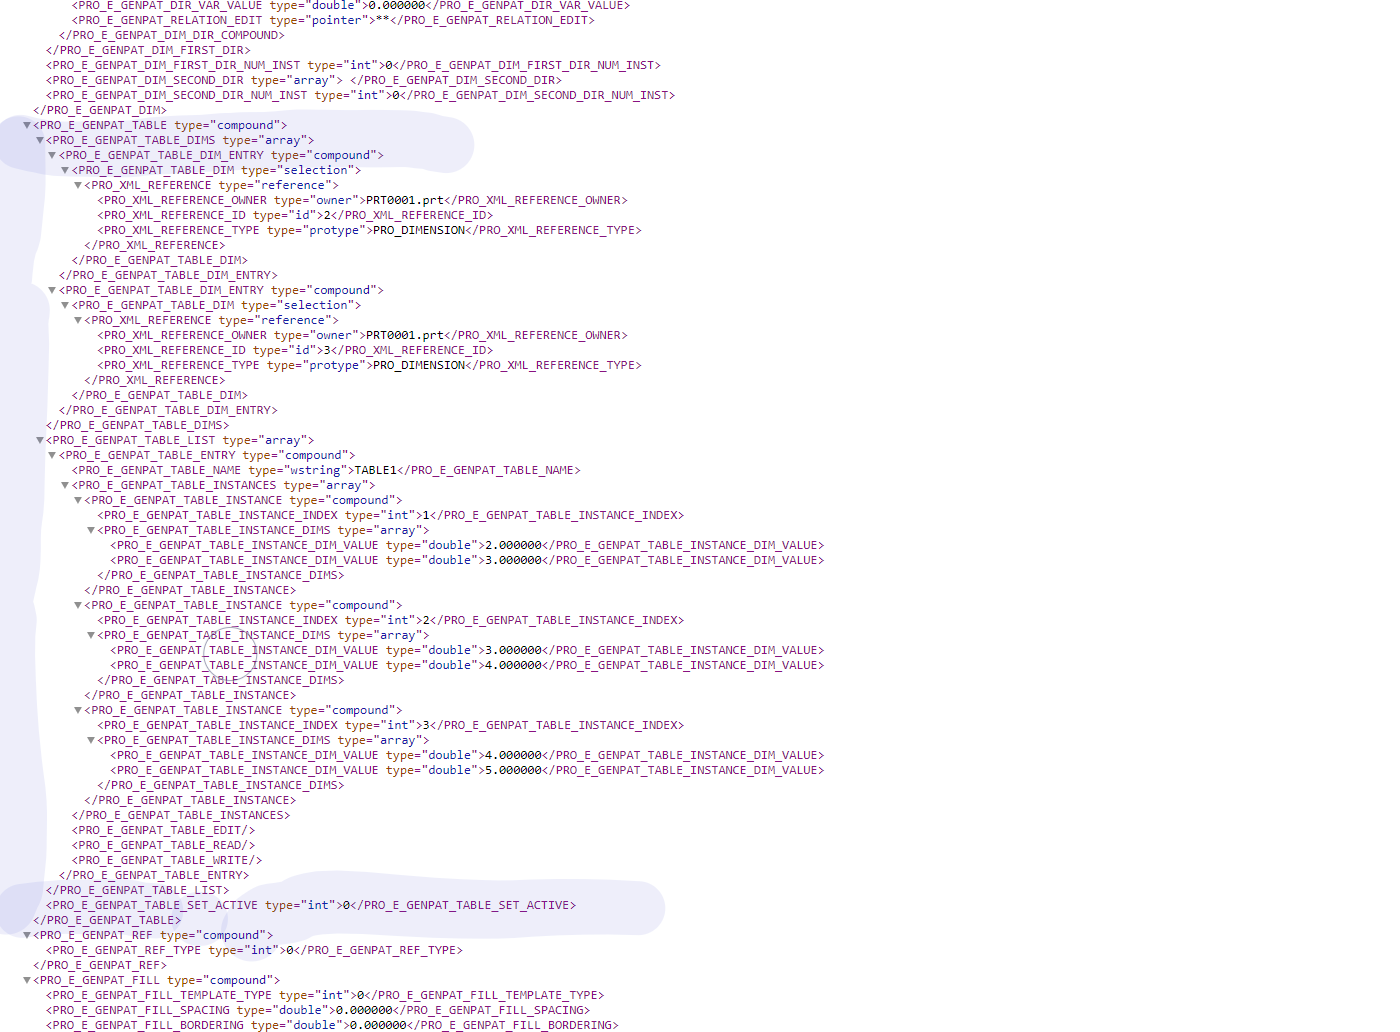Select the empty PRO_E_GENPAT_TABLE_EDIT tag
The image size is (1400, 1032).
tap(163, 830)
